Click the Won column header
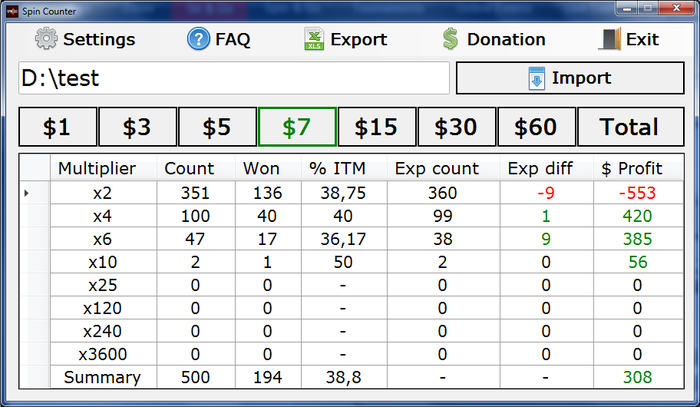Image resolution: width=700 pixels, height=407 pixels. (268, 168)
